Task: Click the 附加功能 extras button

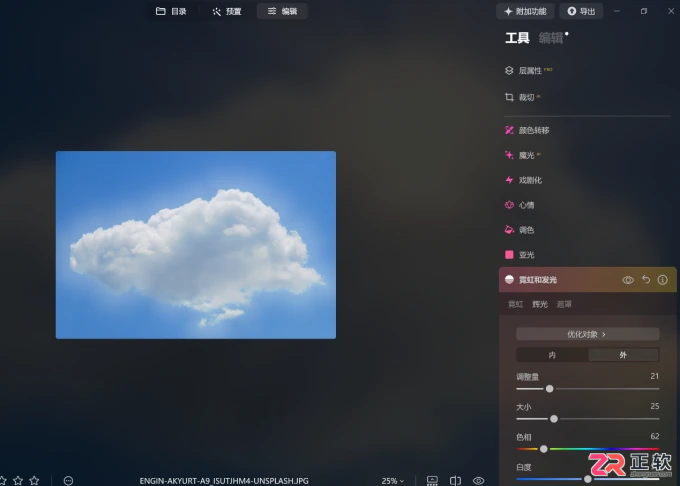Action: coord(525,11)
